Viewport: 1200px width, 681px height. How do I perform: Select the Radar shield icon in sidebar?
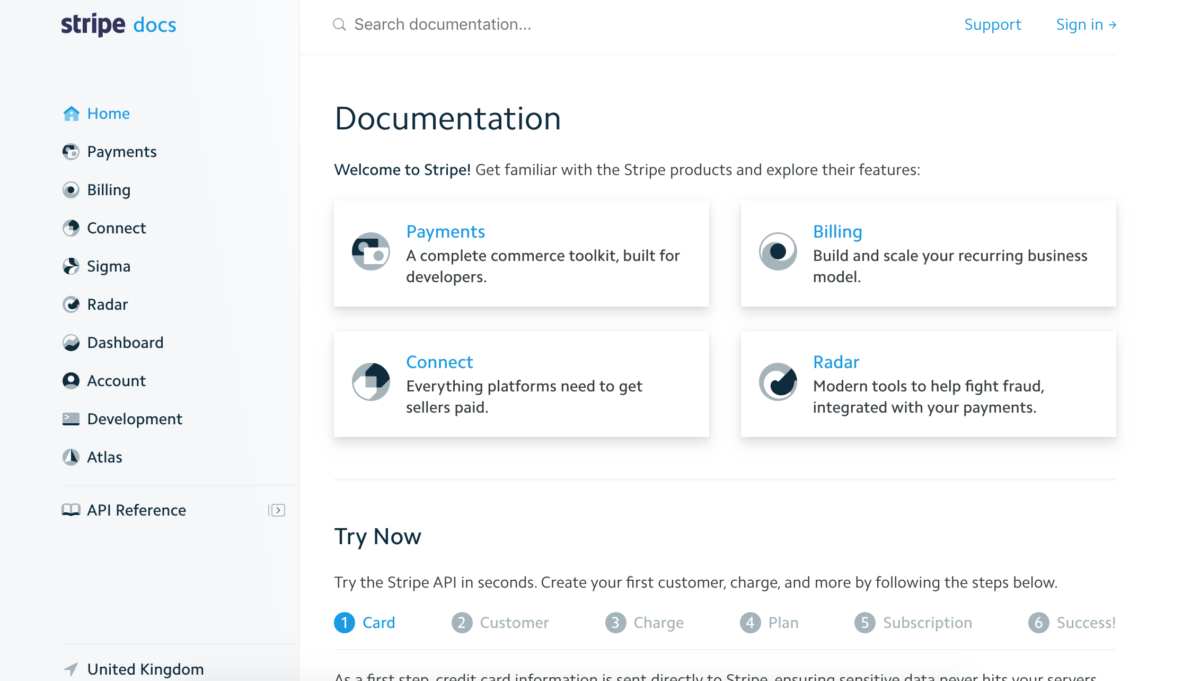click(71, 304)
